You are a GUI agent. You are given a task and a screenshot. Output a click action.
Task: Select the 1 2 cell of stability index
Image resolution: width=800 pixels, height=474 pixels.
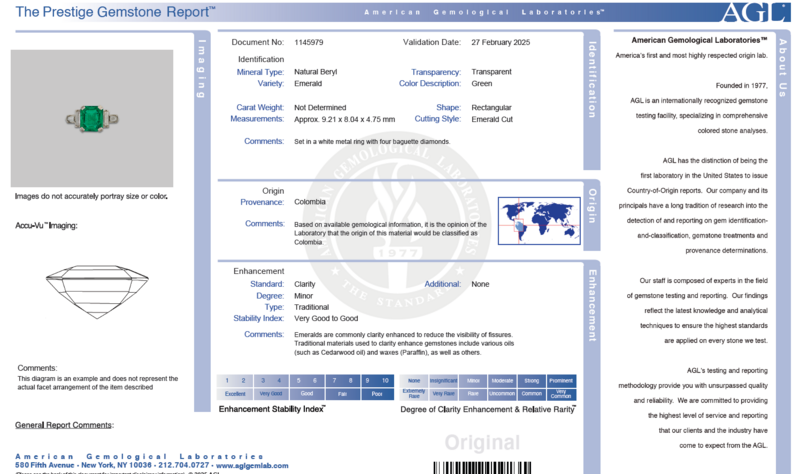click(x=235, y=381)
